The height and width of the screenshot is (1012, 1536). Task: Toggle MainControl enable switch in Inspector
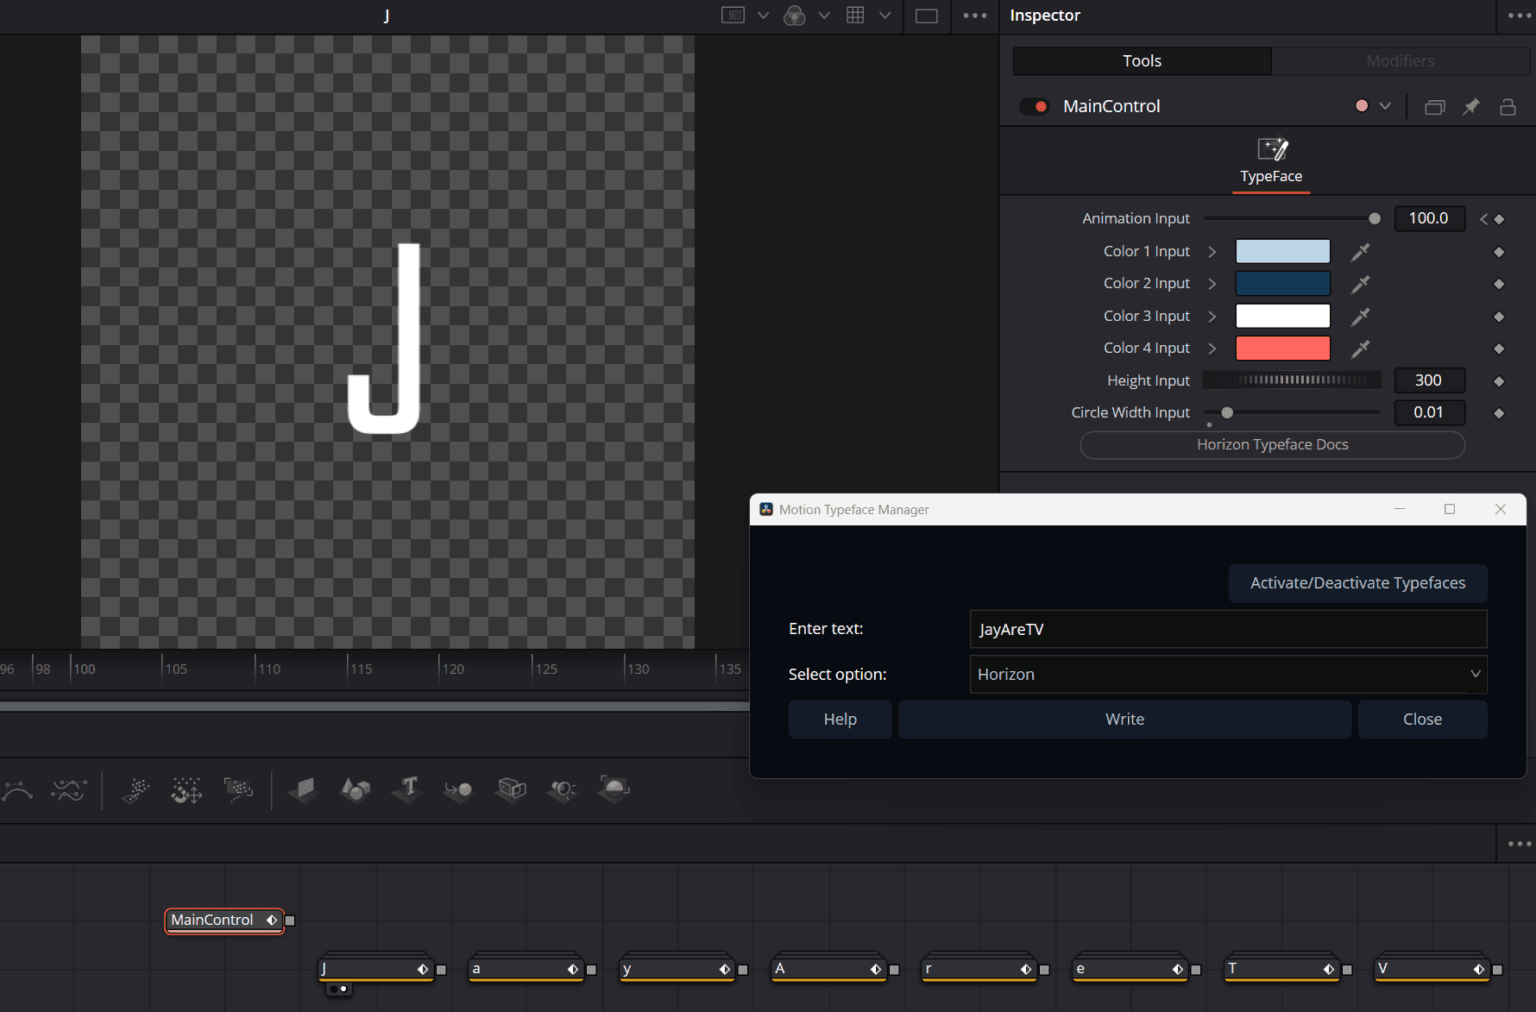click(1034, 106)
